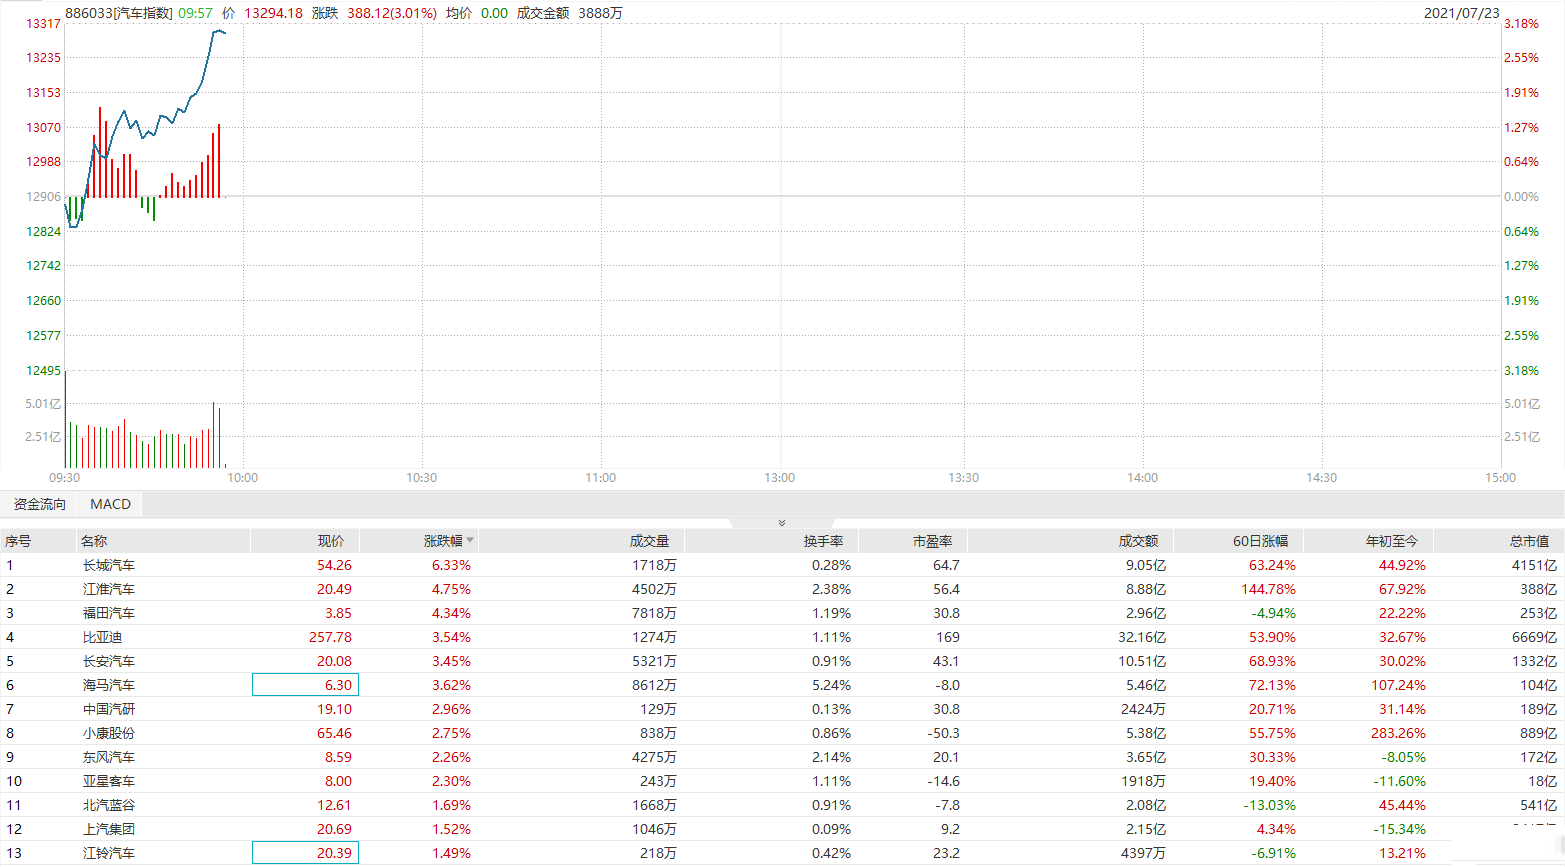Screen dimensions: 1565x867
Task: Click the 11:00 time axis label
Action: (601, 478)
